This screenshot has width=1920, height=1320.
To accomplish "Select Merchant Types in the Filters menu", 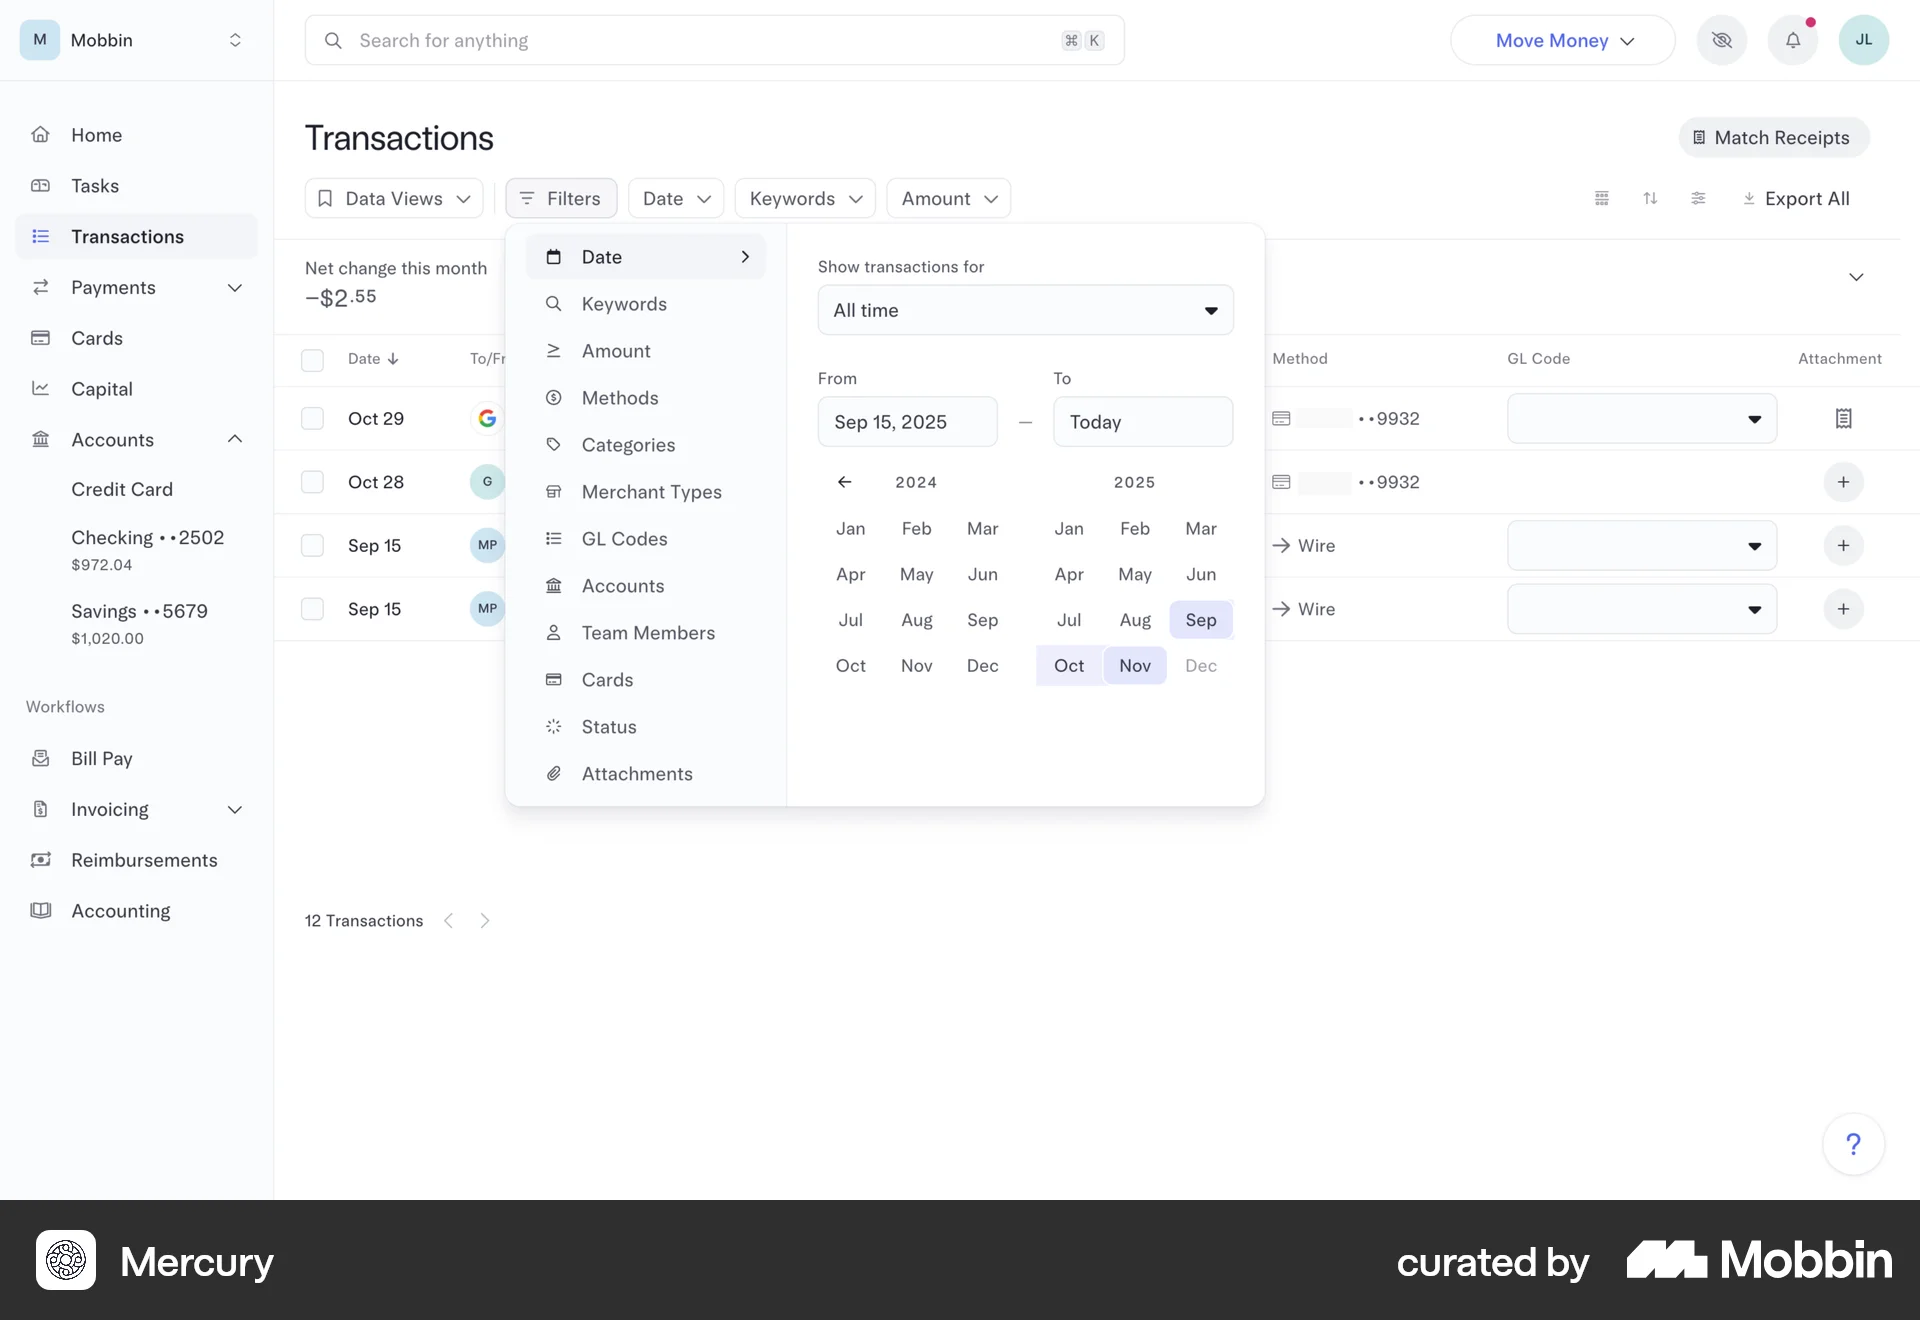I will click(x=651, y=491).
